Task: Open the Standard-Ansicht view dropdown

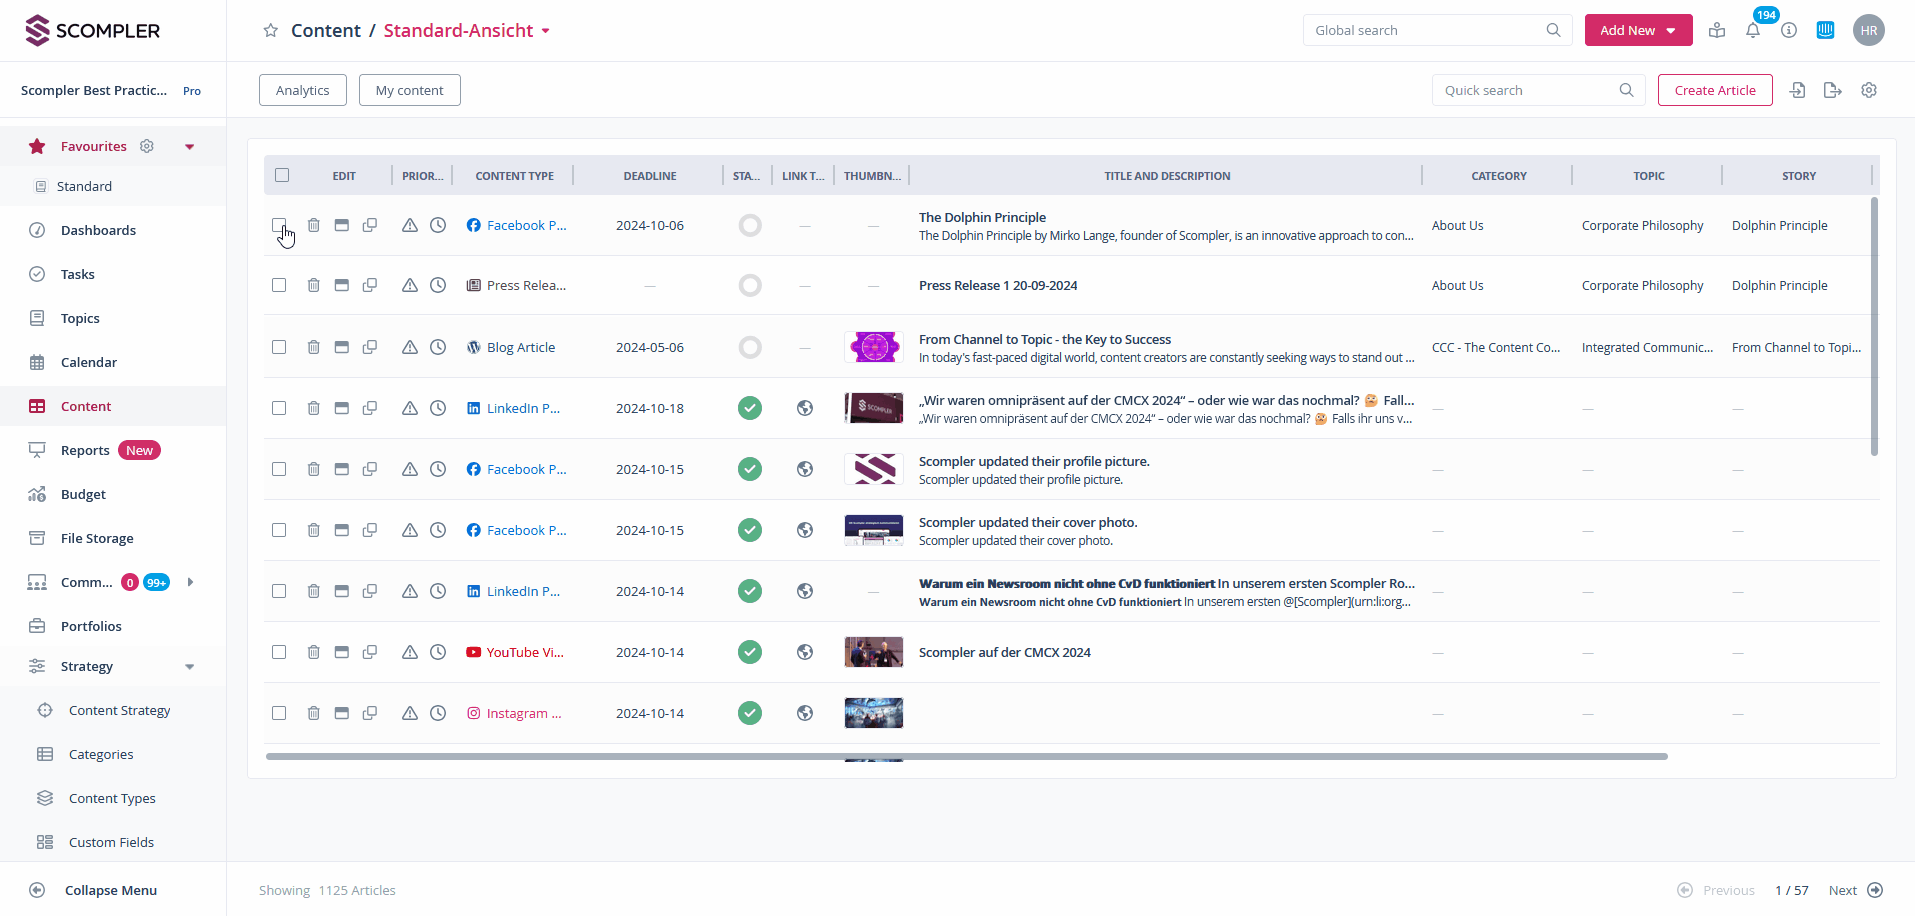Action: [546, 31]
